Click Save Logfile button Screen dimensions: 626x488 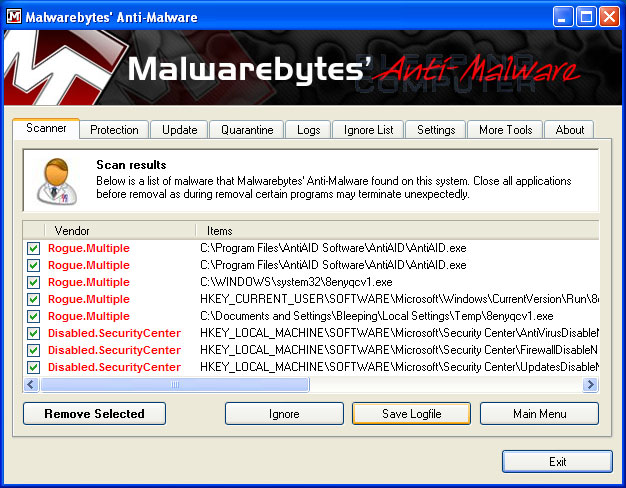(412, 413)
